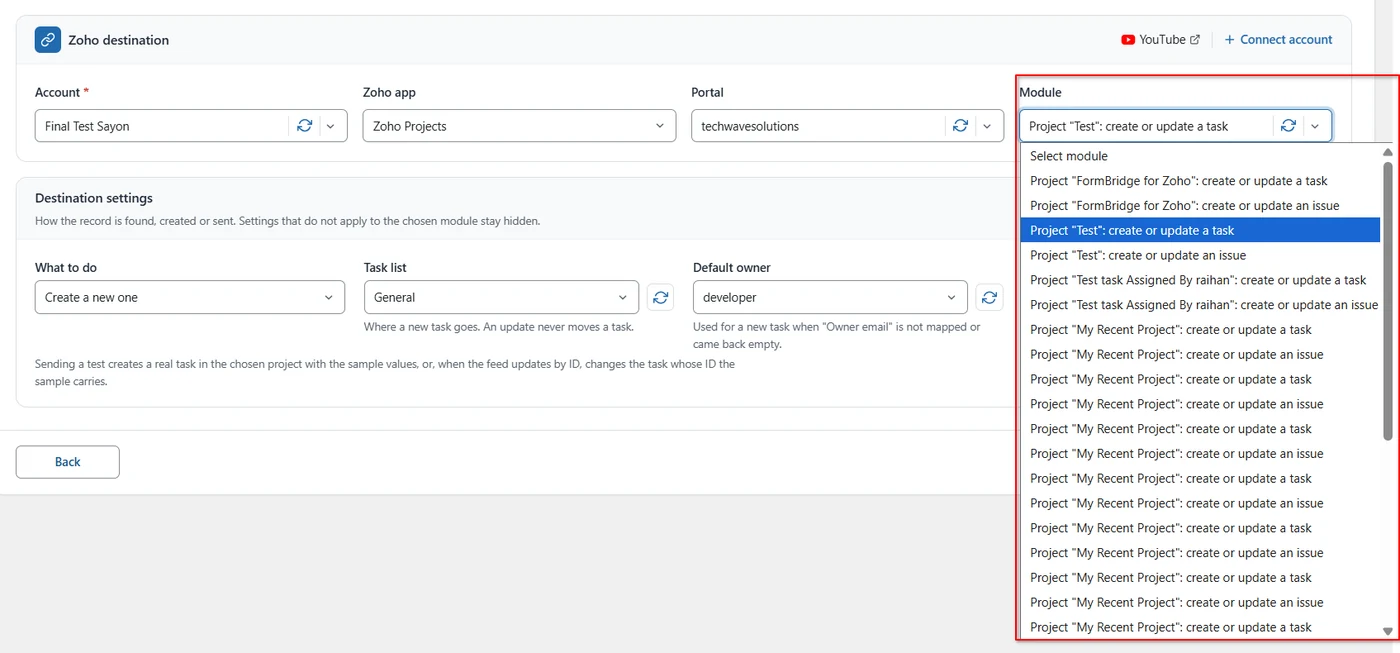The image size is (1400, 653).
Task: Click the red YouTube logo icon
Action: pyautogui.click(x=1128, y=40)
